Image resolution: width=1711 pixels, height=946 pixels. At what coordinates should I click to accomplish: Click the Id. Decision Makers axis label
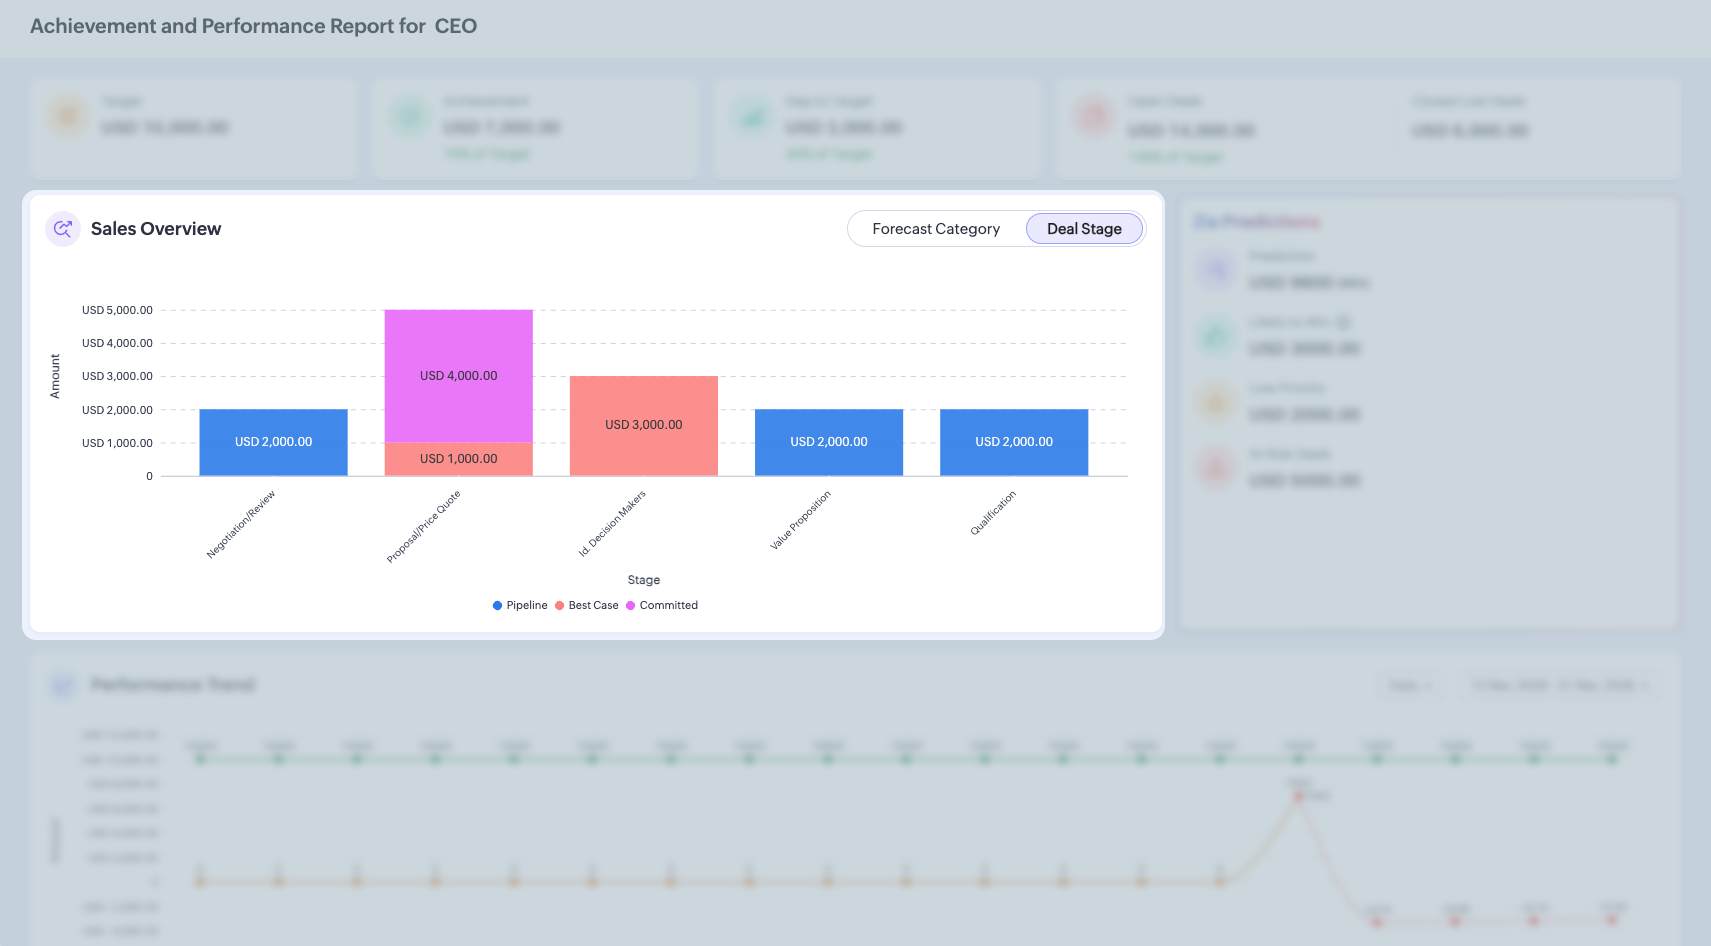point(612,523)
